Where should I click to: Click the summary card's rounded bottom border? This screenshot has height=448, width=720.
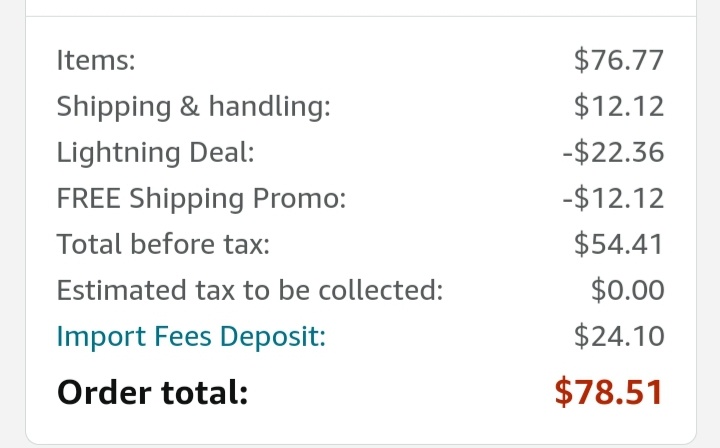pyautogui.click(x=360, y=443)
